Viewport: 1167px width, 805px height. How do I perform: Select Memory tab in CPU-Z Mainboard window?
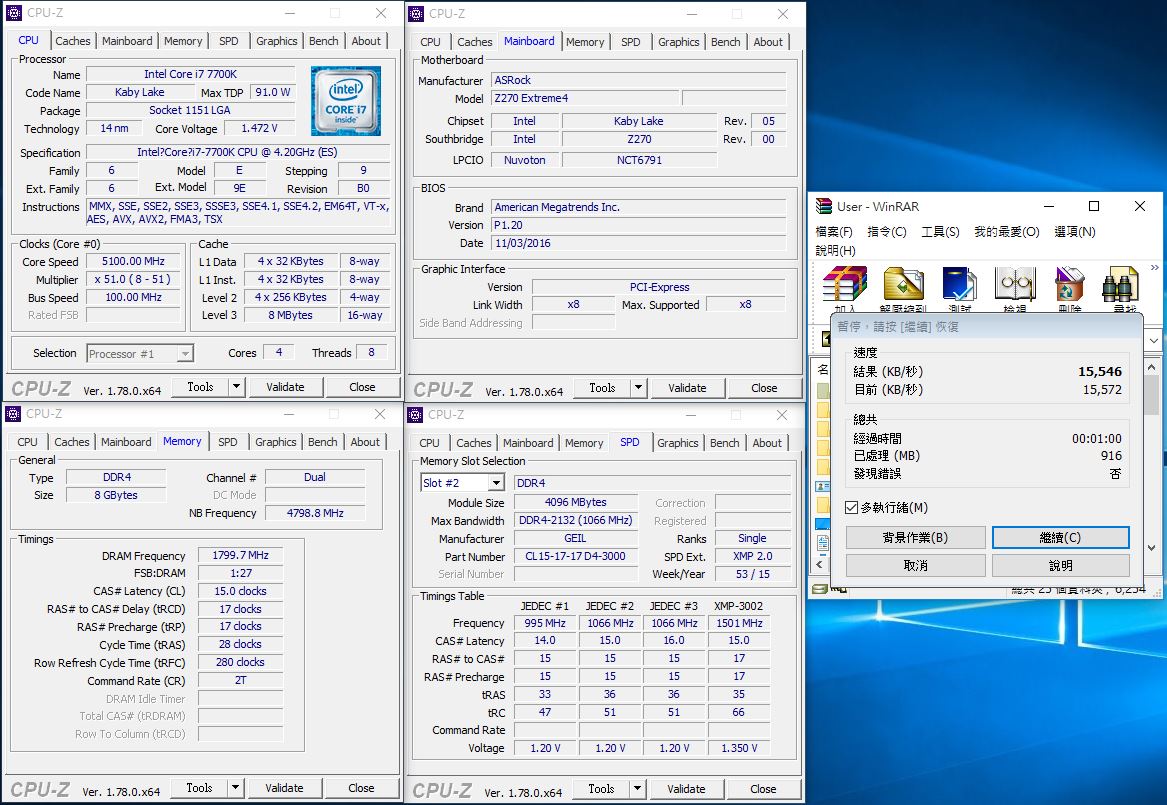[x=585, y=42]
